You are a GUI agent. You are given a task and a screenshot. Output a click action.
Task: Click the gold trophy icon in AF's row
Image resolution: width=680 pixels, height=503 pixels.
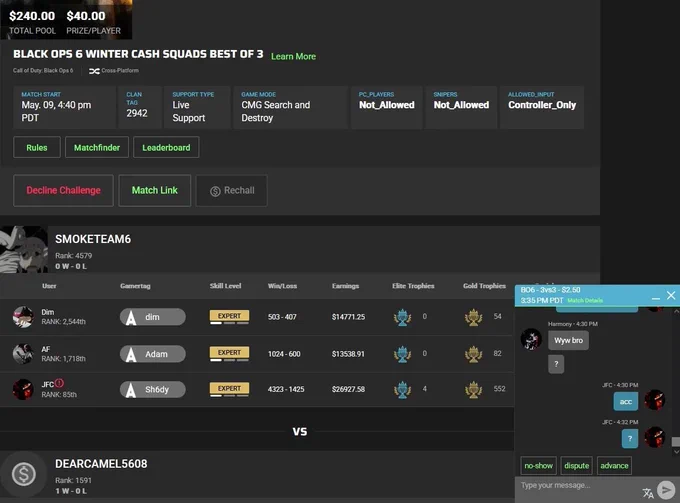coord(474,354)
